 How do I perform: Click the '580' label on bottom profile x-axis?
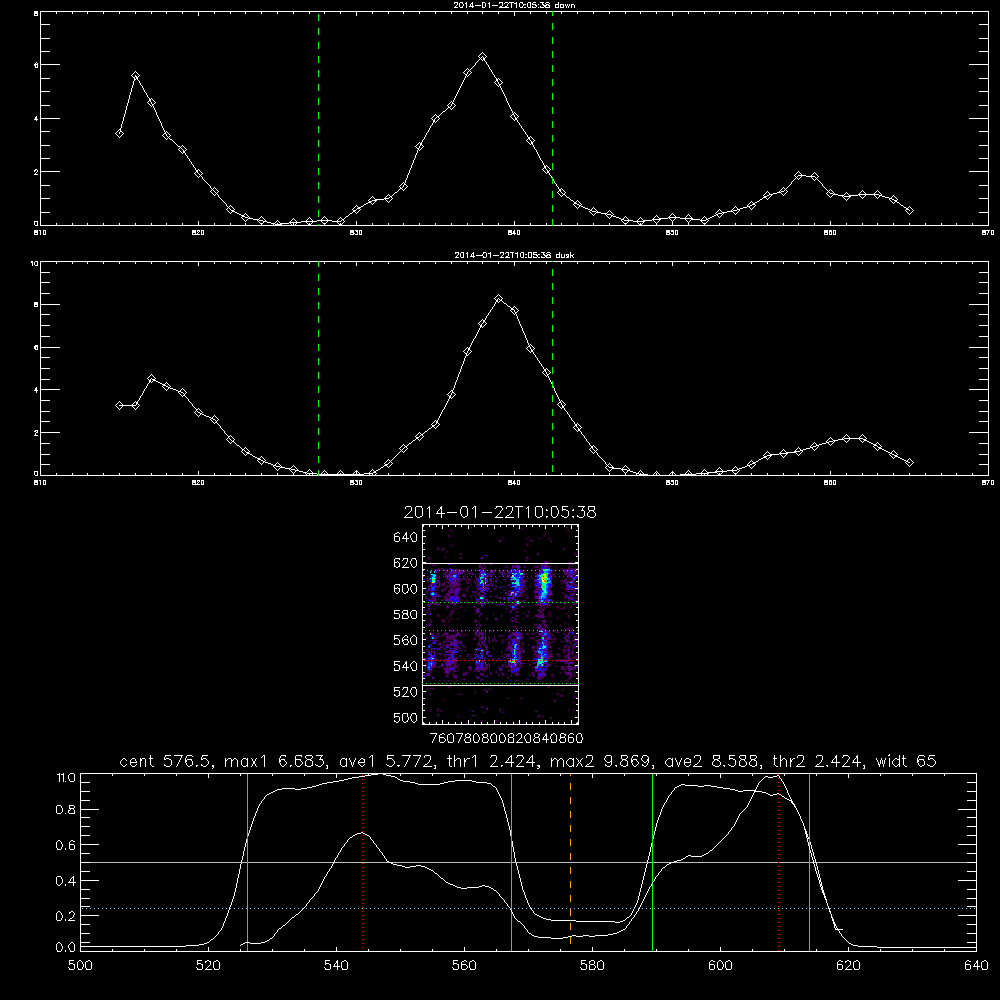tap(592, 966)
